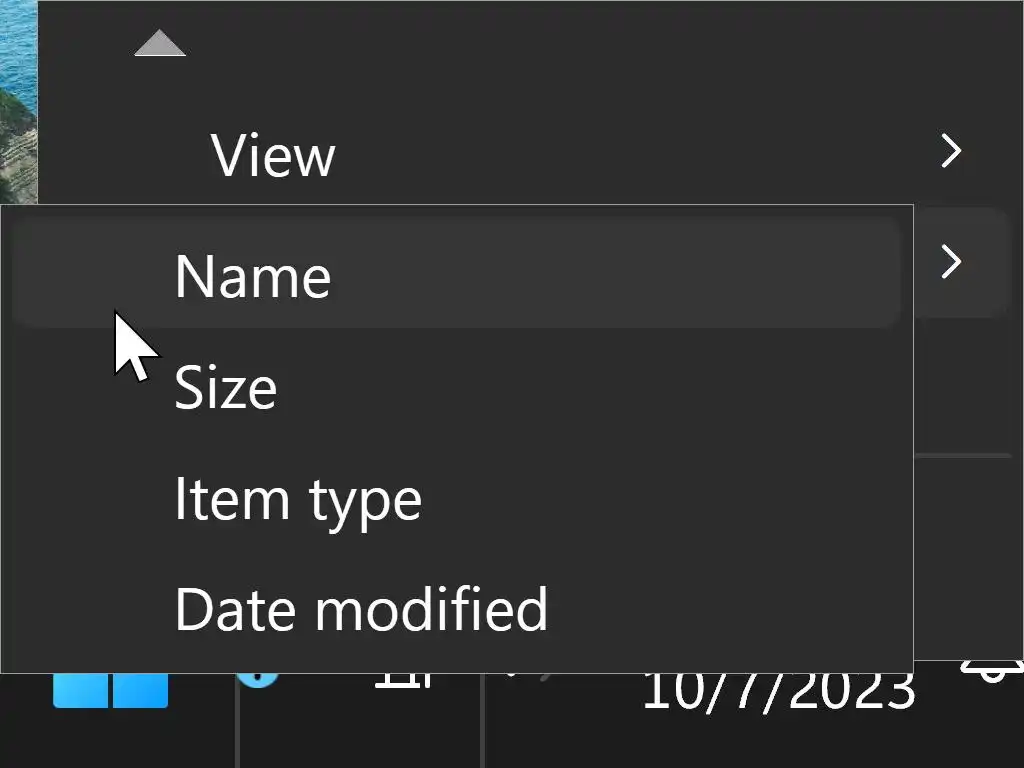
Task: Click the blue circular taskbar icon
Action: pyautogui.click(x=256, y=681)
